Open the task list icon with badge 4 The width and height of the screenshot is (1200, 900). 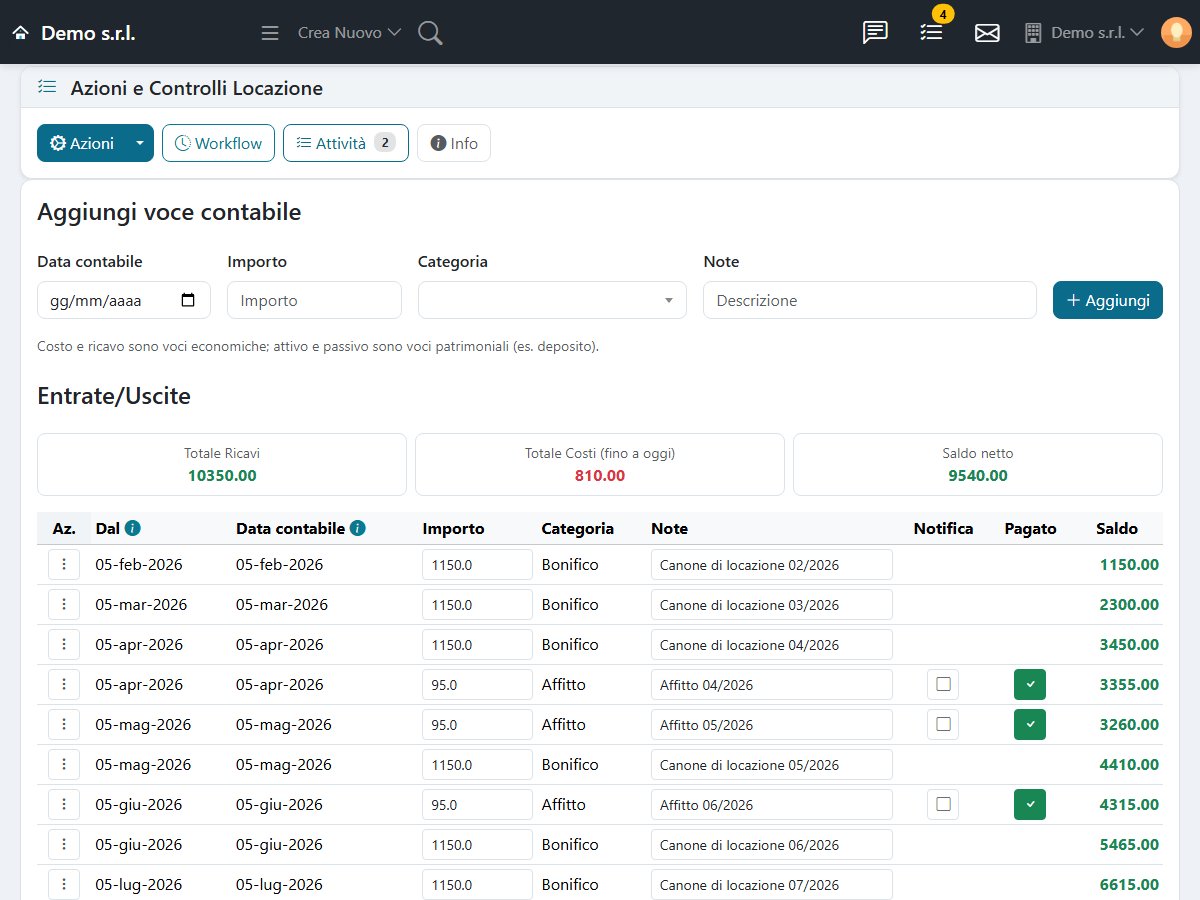click(931, 33)
